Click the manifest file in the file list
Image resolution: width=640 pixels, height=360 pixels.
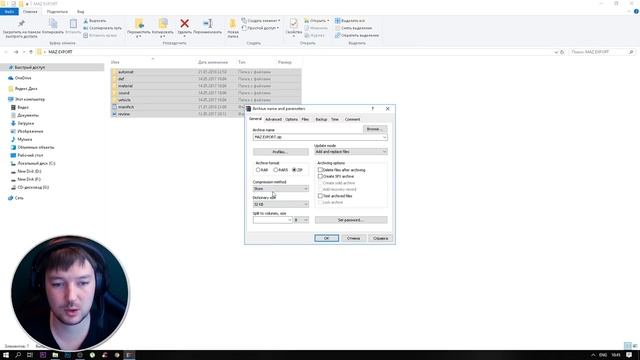(126, 107)
